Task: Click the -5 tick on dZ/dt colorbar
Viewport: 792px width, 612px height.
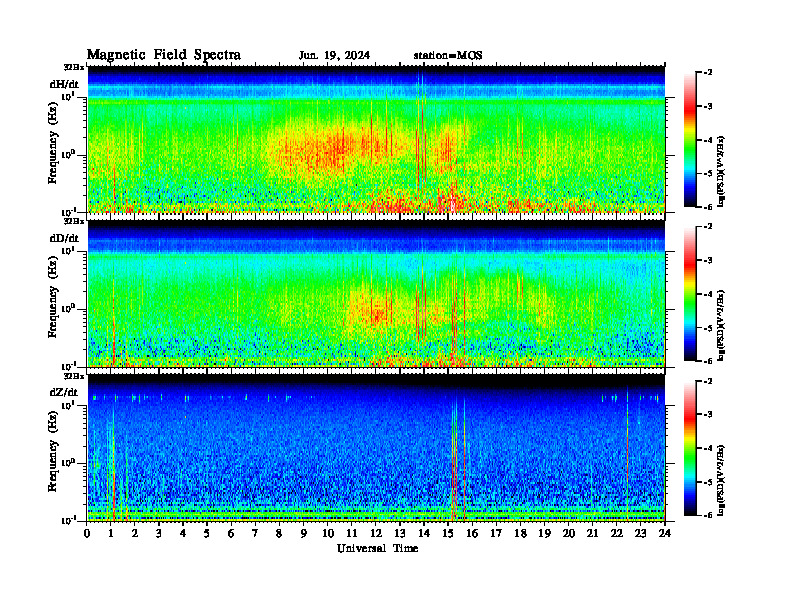Action: [x=708, y=482]
